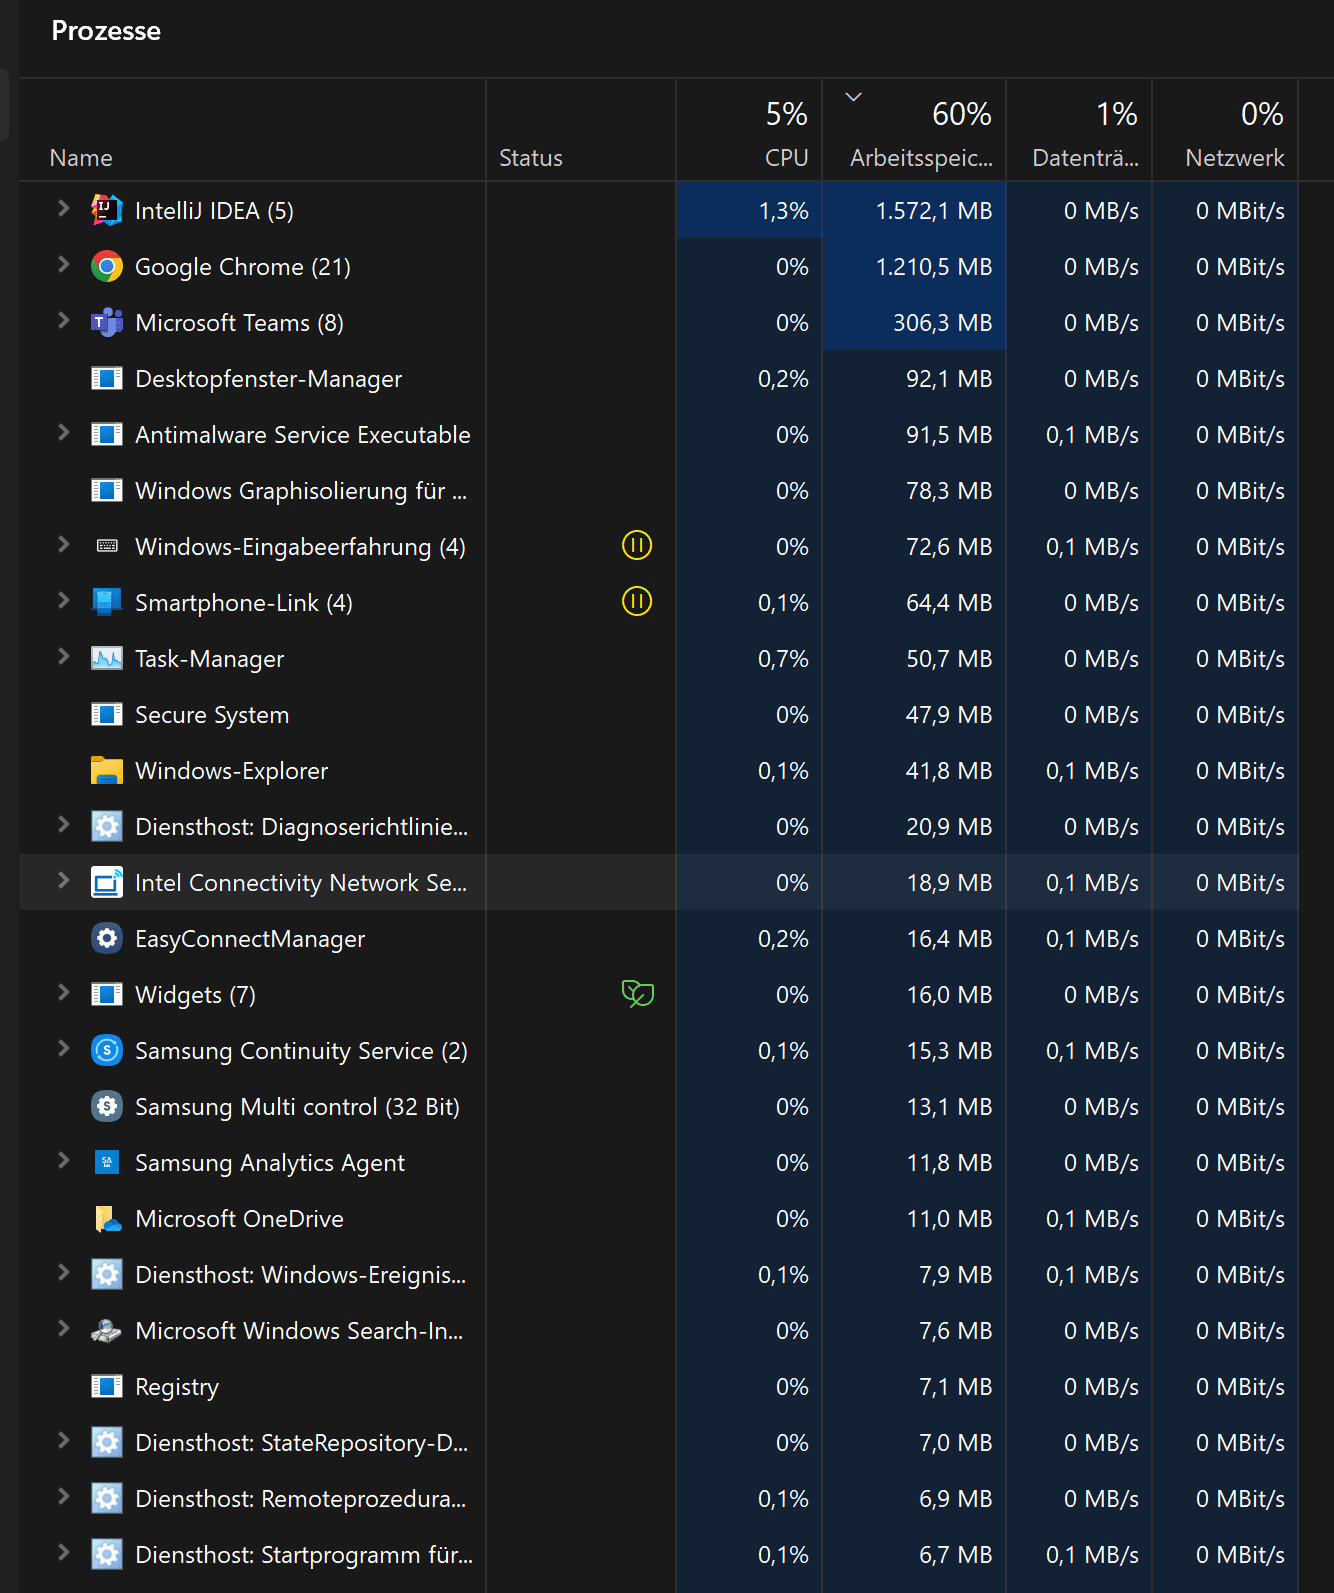Click the Google Chrome process icon
This screenshot has height=1593, width=1334.
click(107, 266)
